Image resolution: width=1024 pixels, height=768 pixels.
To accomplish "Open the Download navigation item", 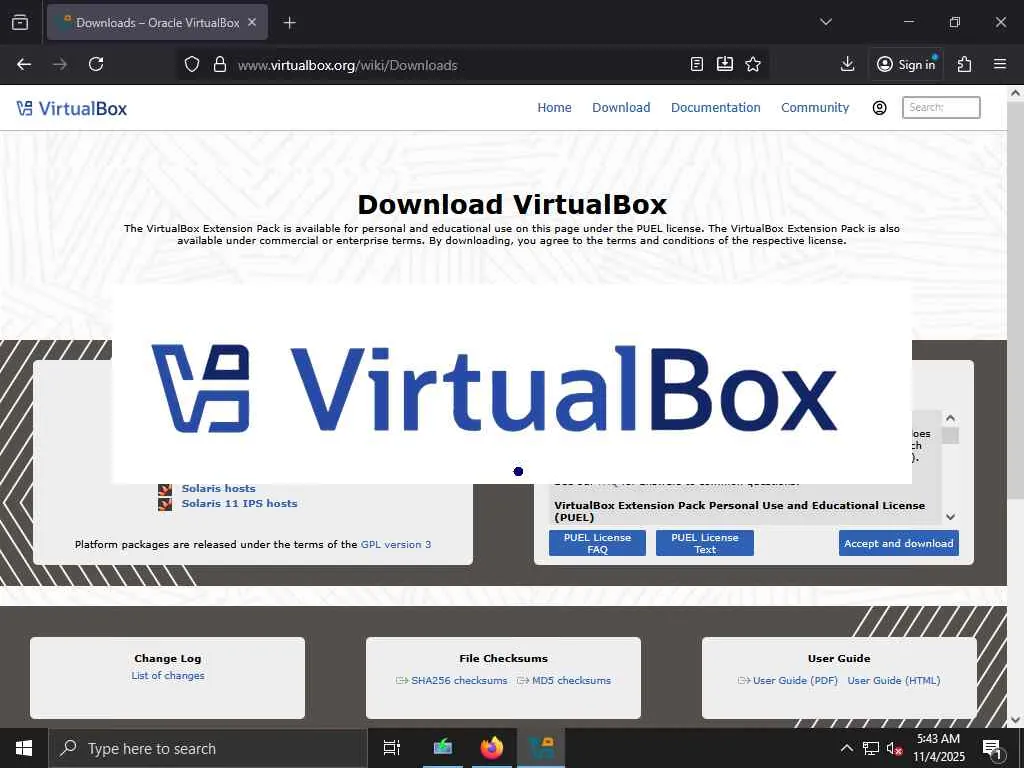I will point(621,108).
